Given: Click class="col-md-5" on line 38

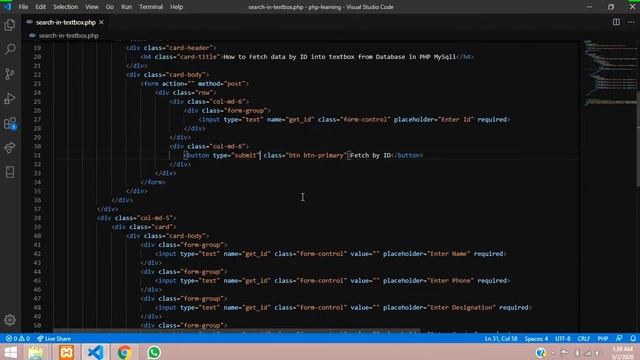Looking at the screenshot, I should click(x=143, y=218).
